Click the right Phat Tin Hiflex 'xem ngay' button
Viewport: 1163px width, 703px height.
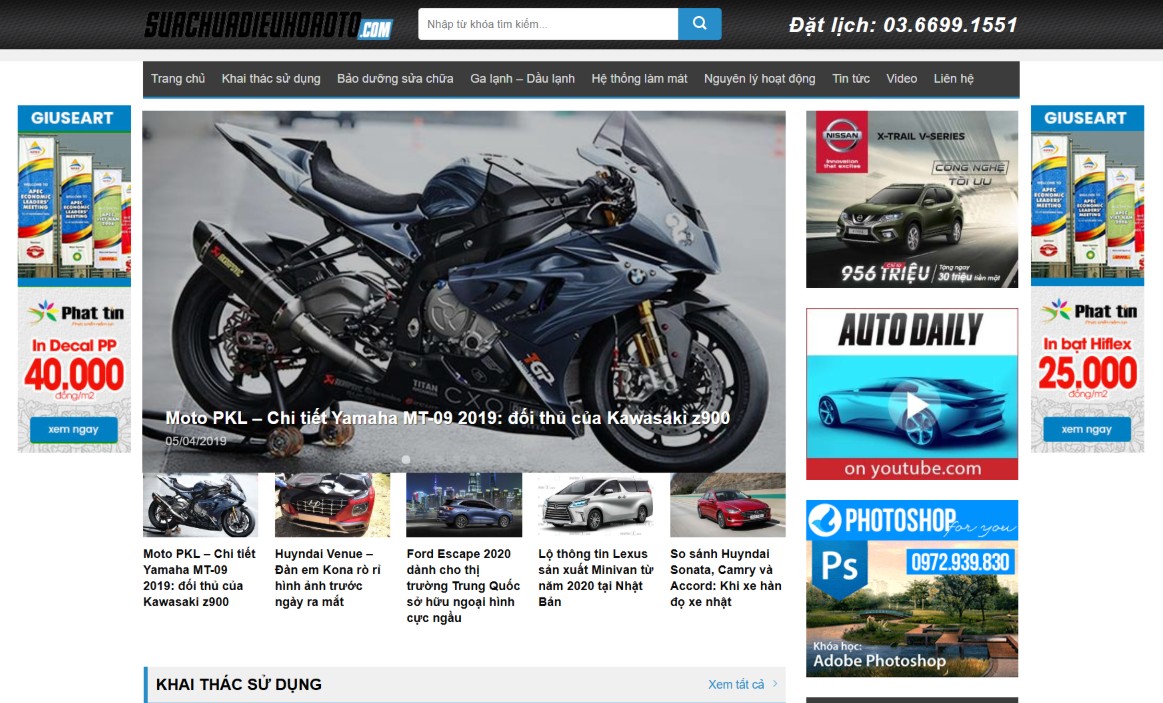pyautogui.click(x=1086, y=429)
